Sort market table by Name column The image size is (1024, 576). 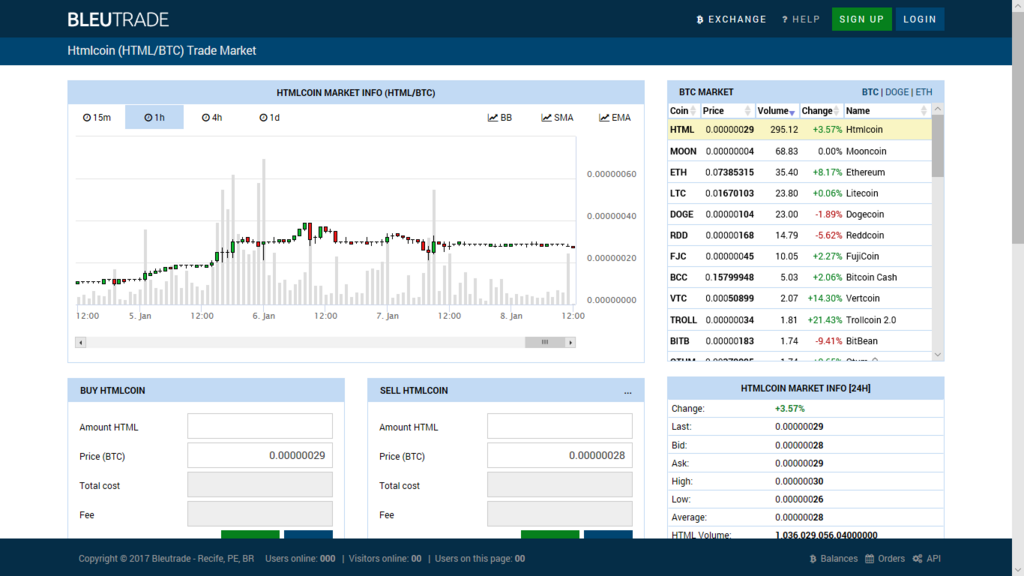pos(887,111)
